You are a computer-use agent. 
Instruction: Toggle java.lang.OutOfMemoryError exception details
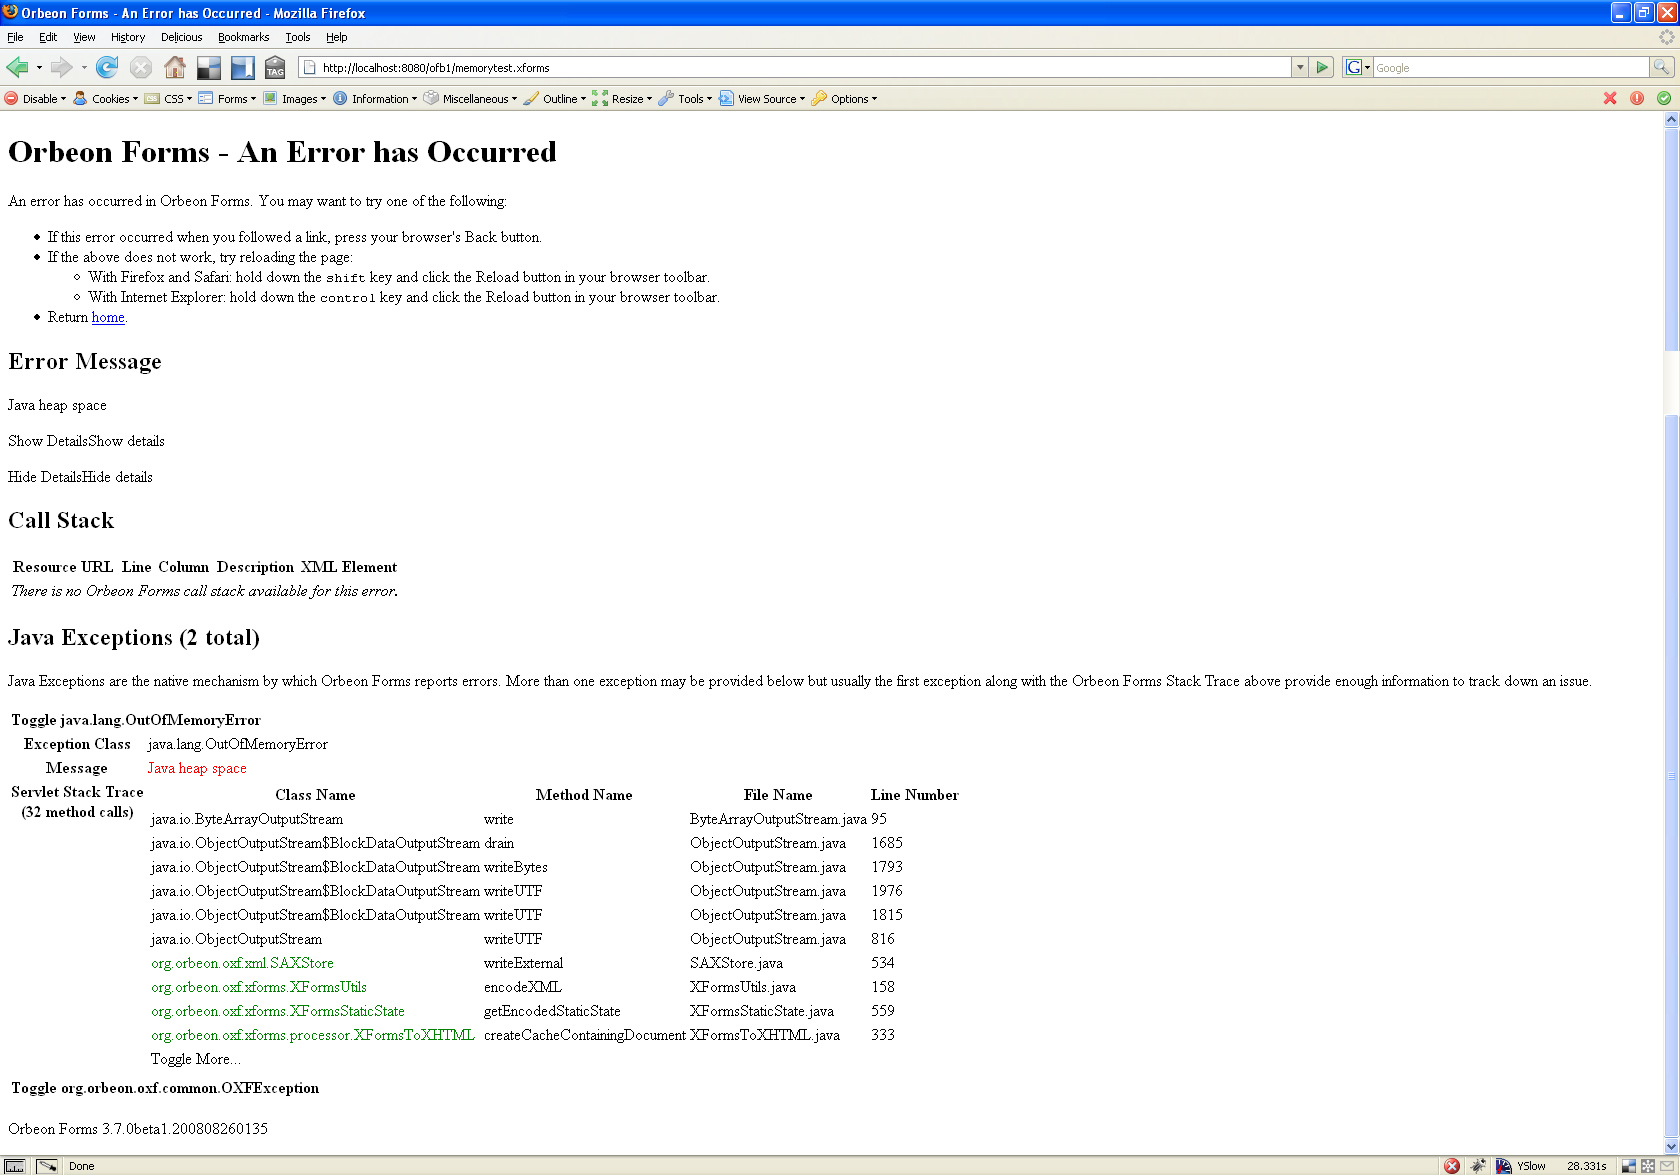(136, 720)
